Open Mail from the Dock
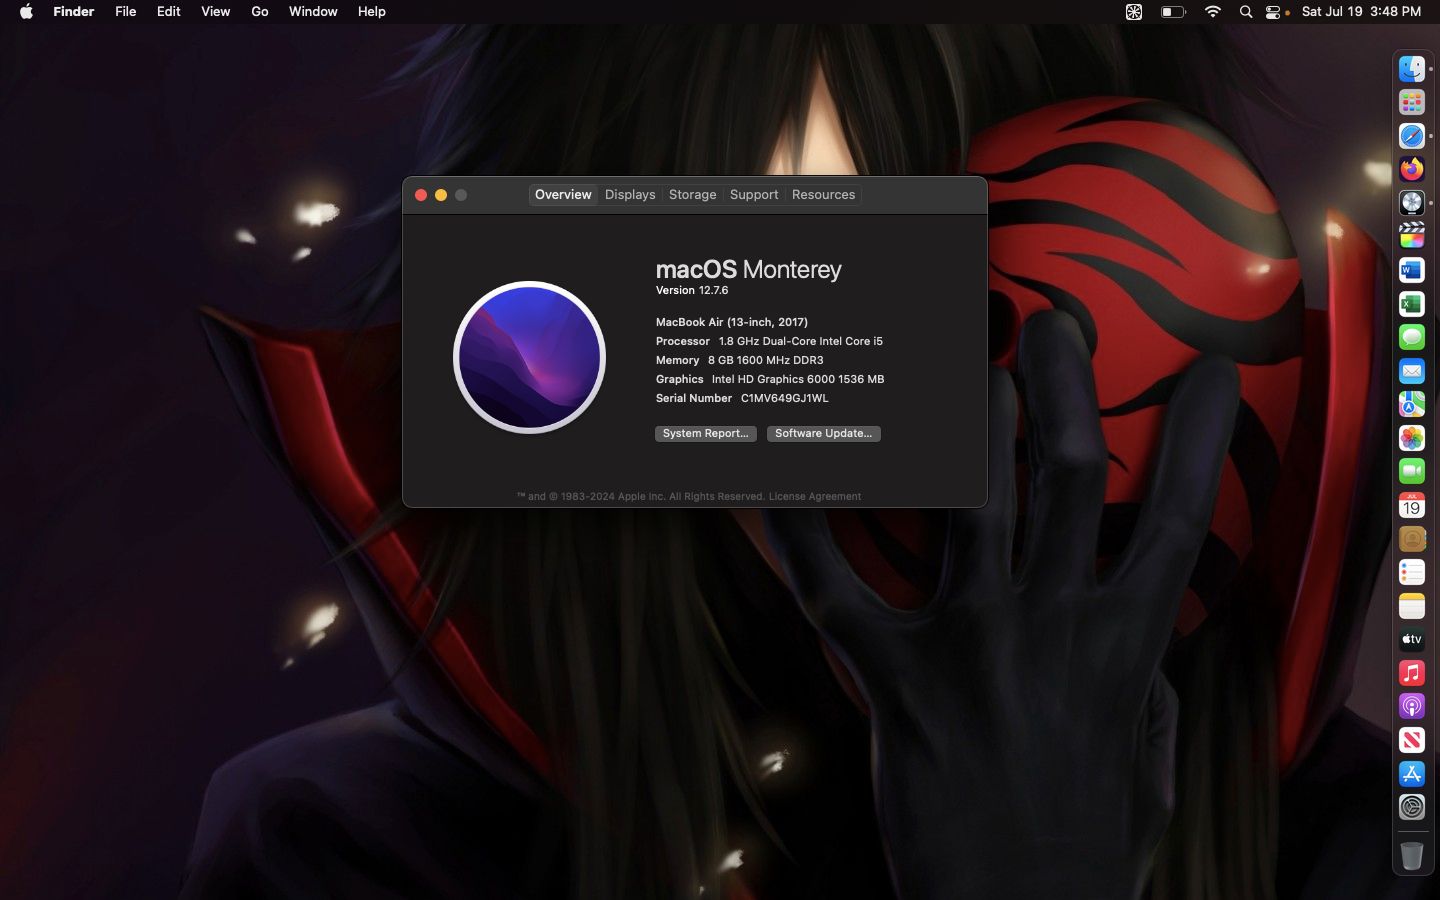This screenshot has height=900, width=1440. click(x=1411, y=371)
